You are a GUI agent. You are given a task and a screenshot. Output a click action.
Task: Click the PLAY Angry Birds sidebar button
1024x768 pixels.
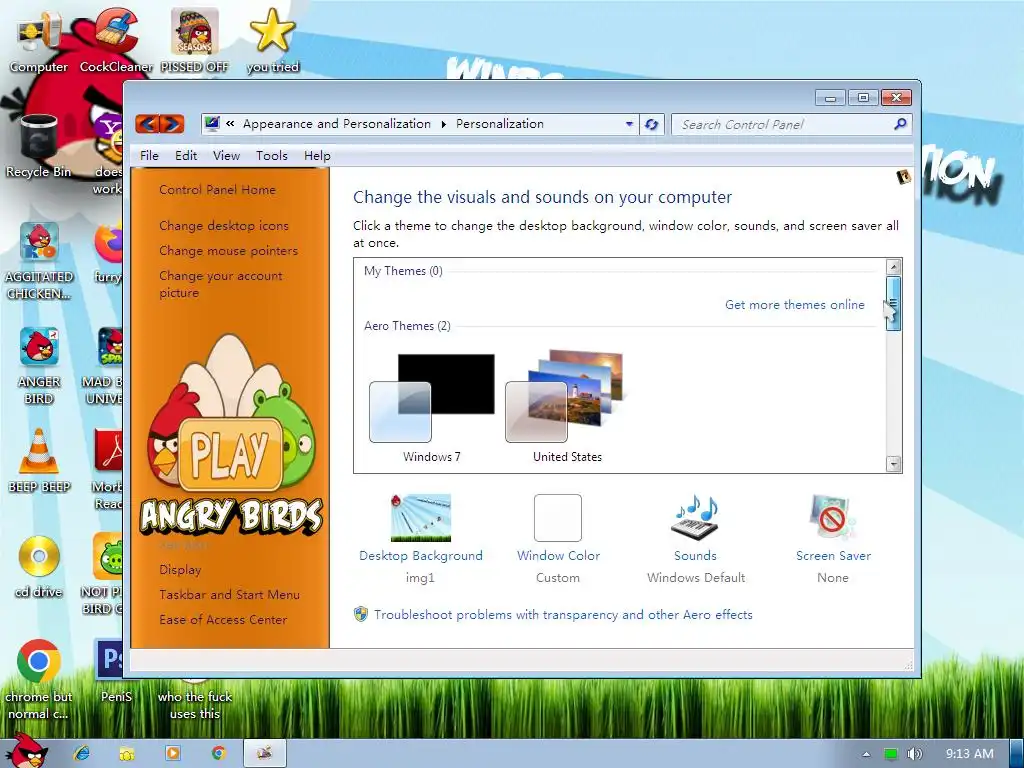pos(230,455)
